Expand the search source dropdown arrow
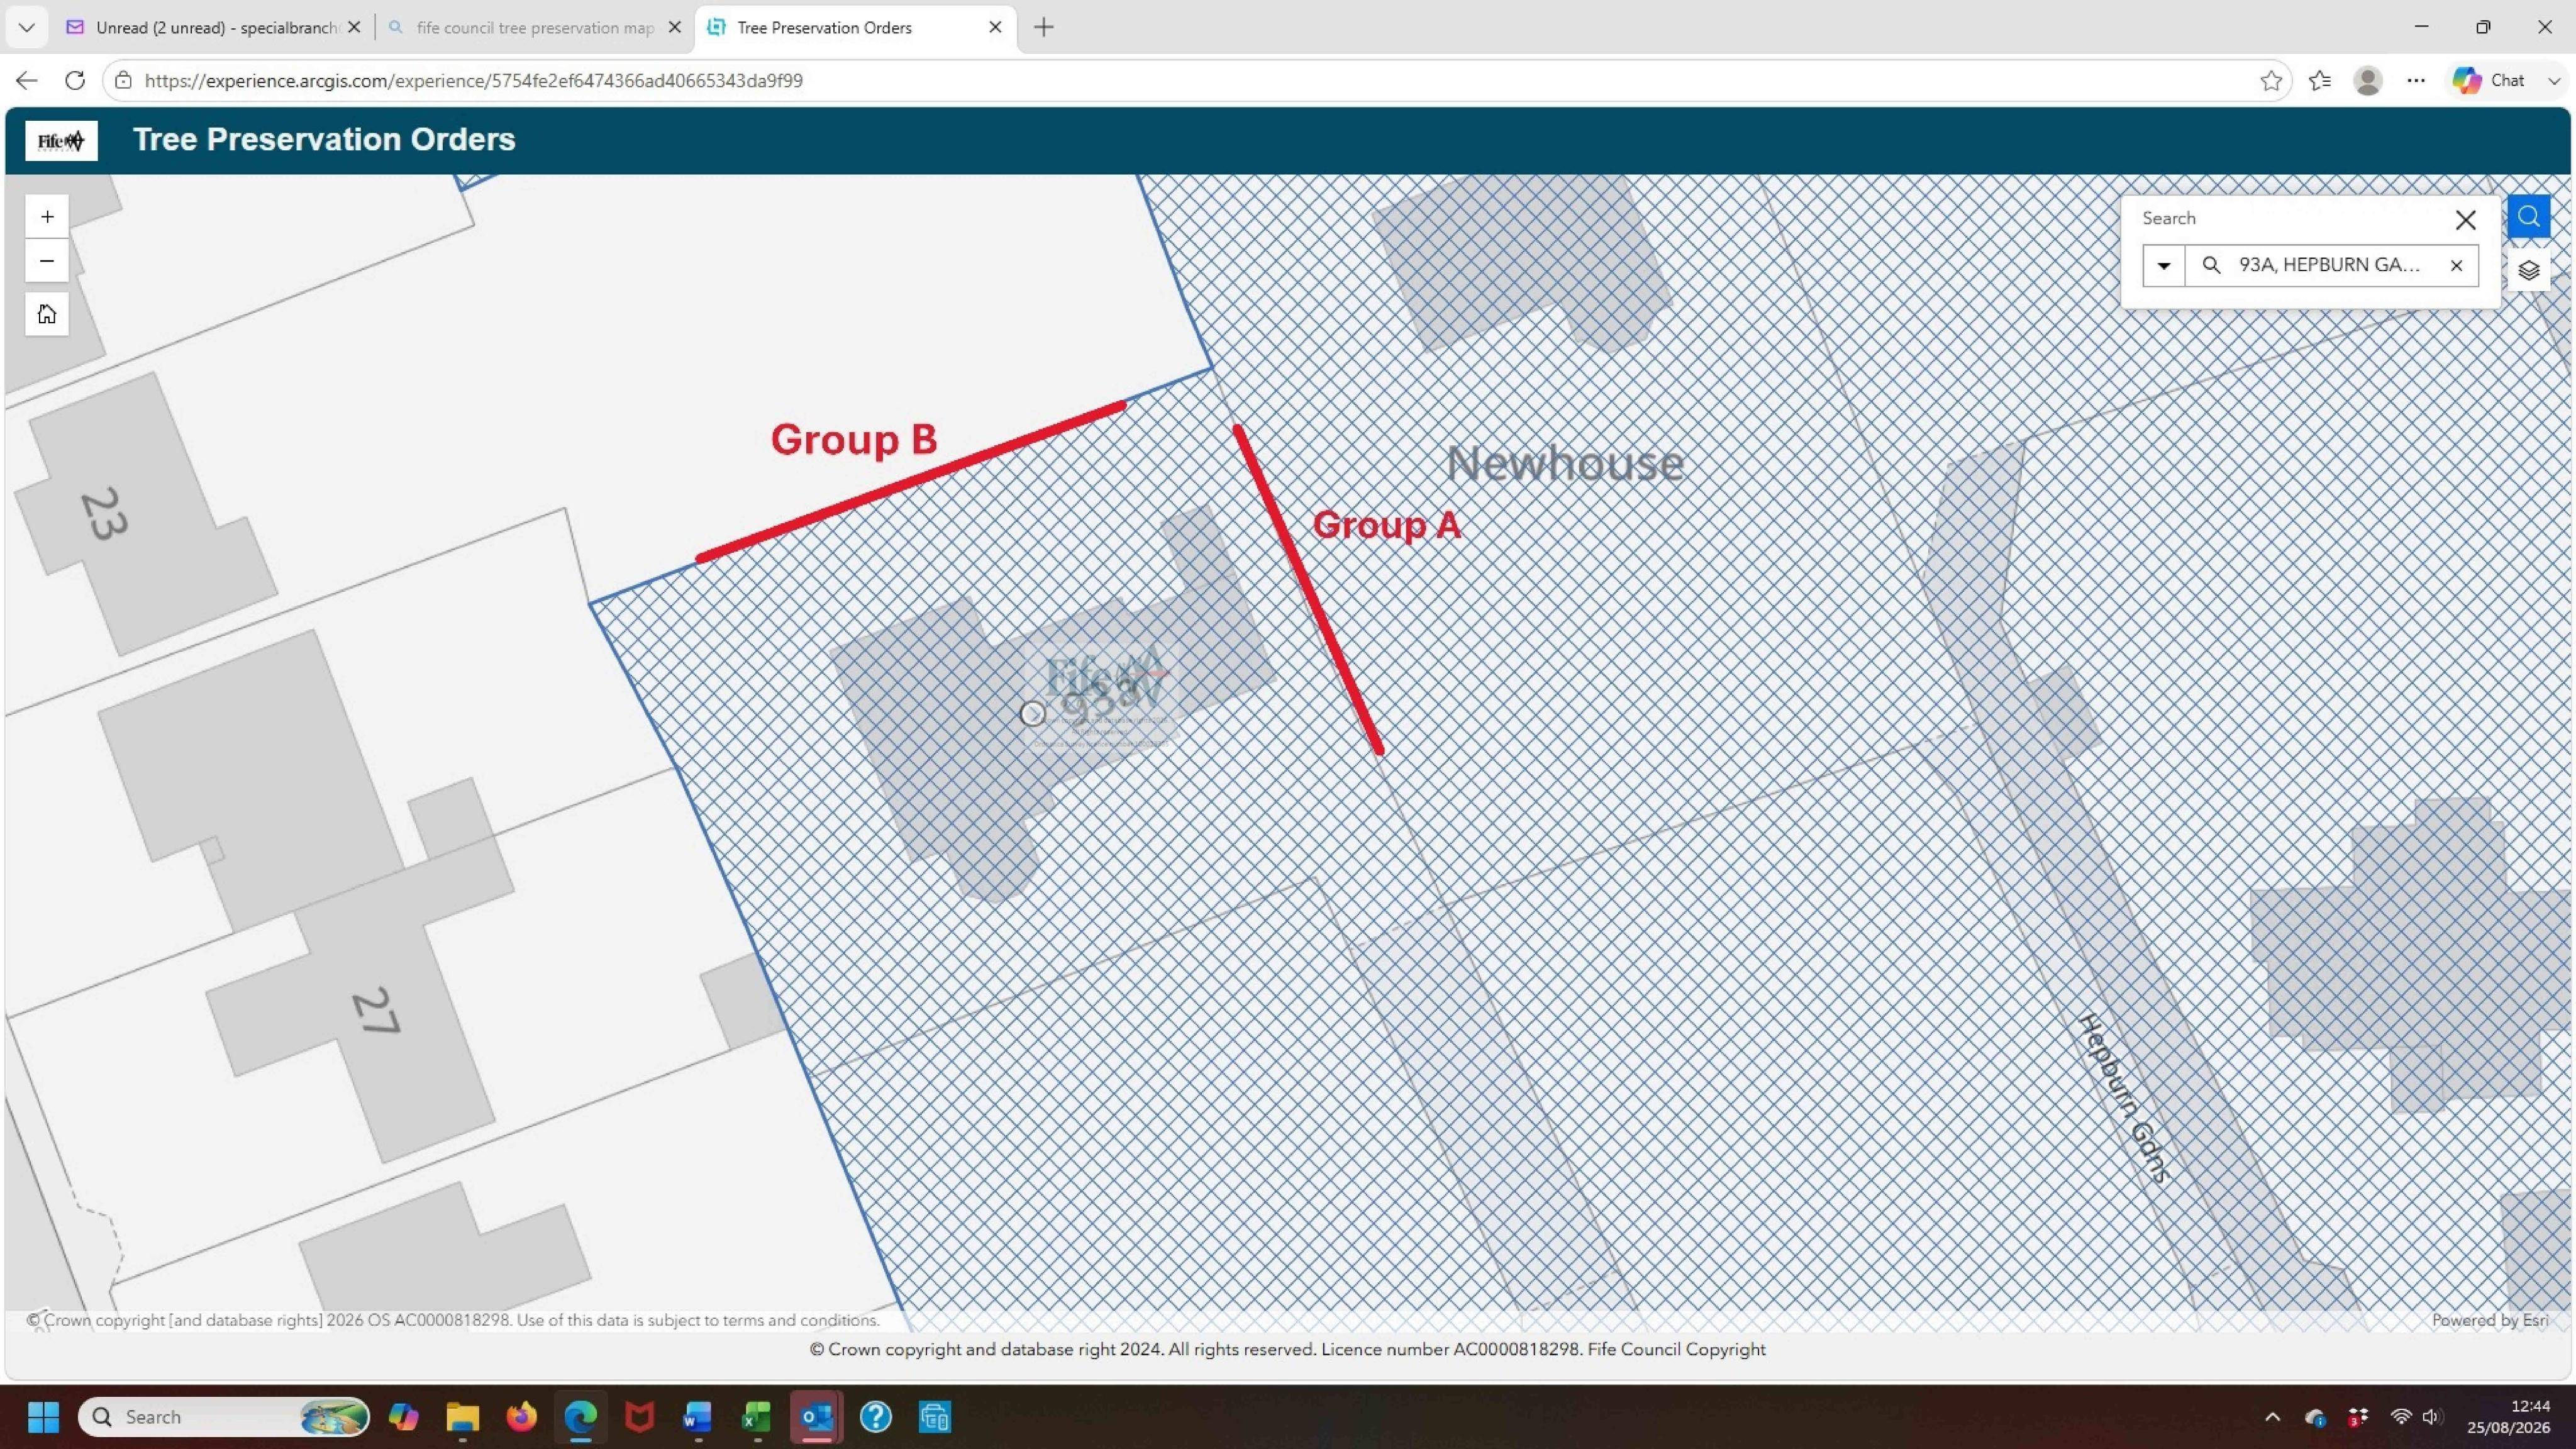 (x=2163, y=265)
